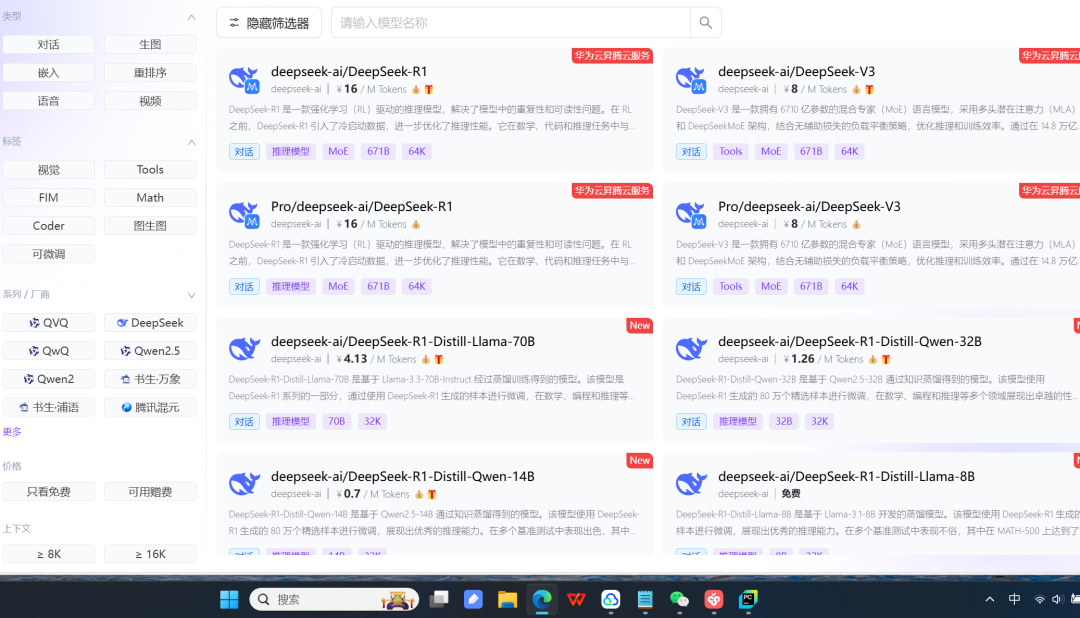
Task: Show hidden icons in the system tray
Action: tap(990, 599)
